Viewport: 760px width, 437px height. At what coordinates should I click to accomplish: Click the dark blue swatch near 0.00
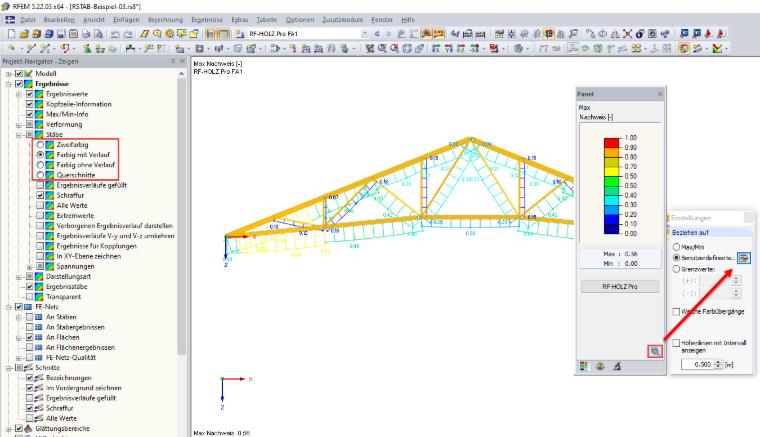[611, 229]
